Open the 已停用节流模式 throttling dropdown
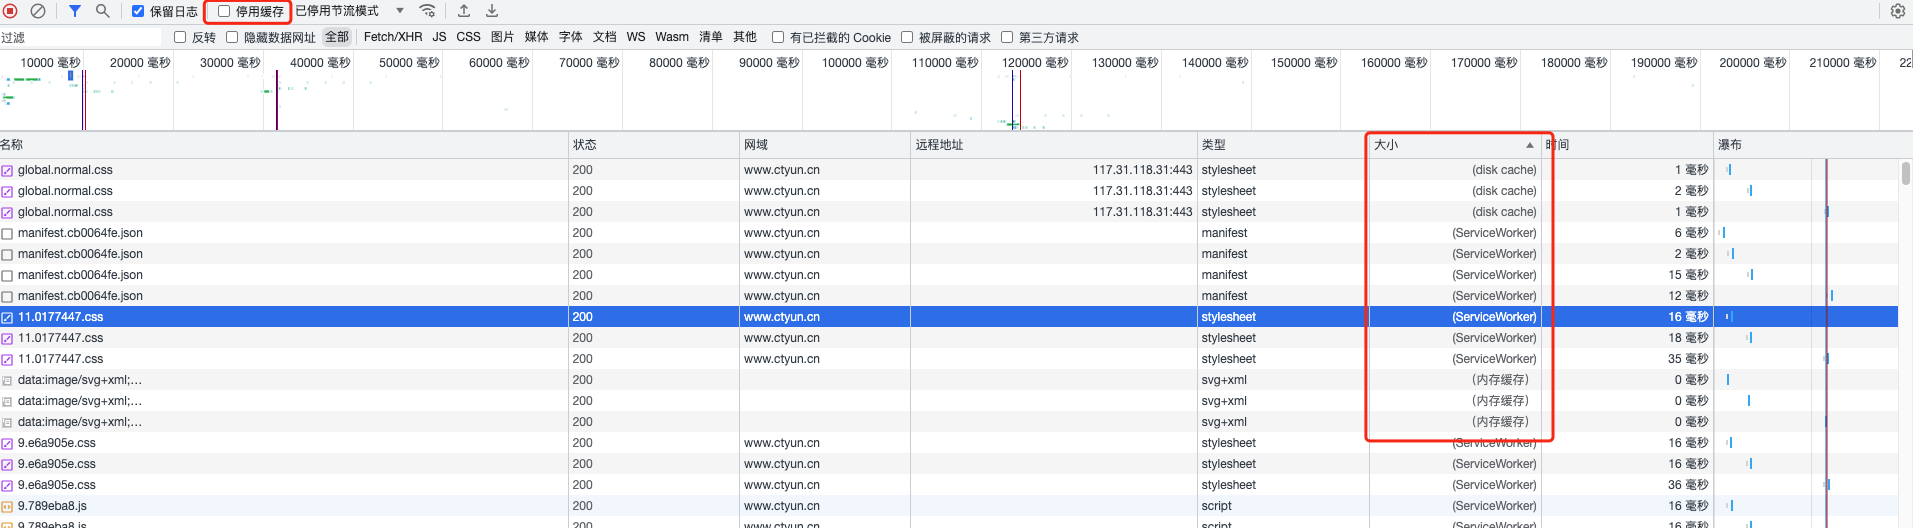The image size is (1913, 528). click(x=349, y=11)
